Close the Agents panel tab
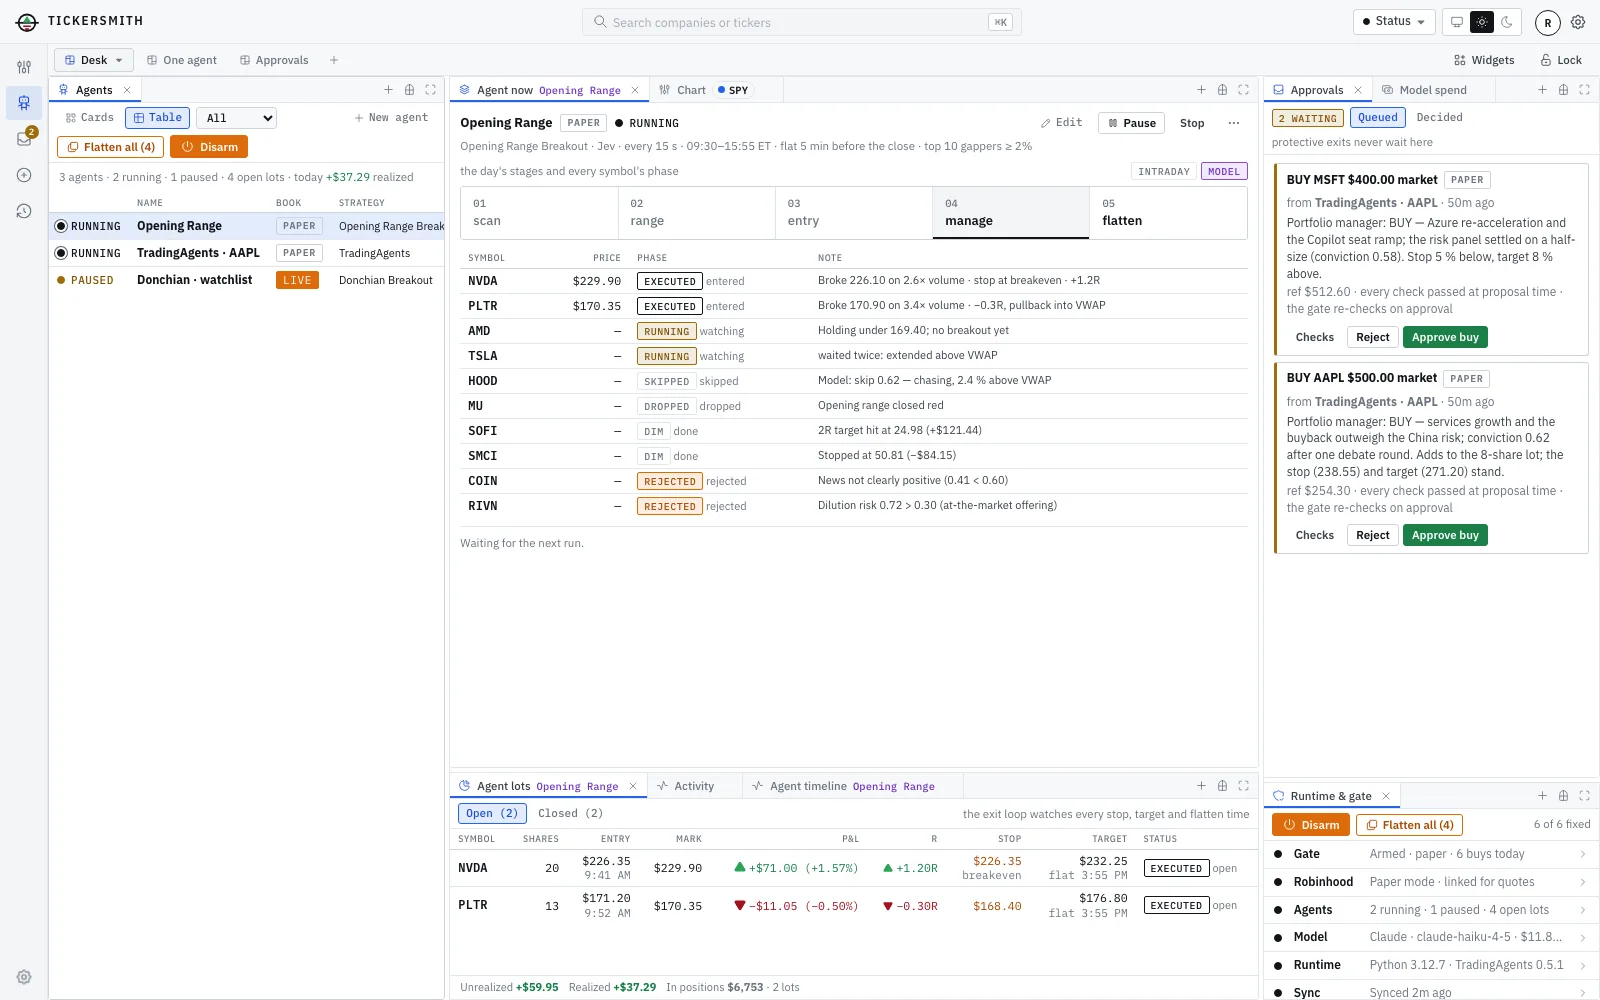The width and height of the screenshot is (1600, 1000). pos(127,90)
